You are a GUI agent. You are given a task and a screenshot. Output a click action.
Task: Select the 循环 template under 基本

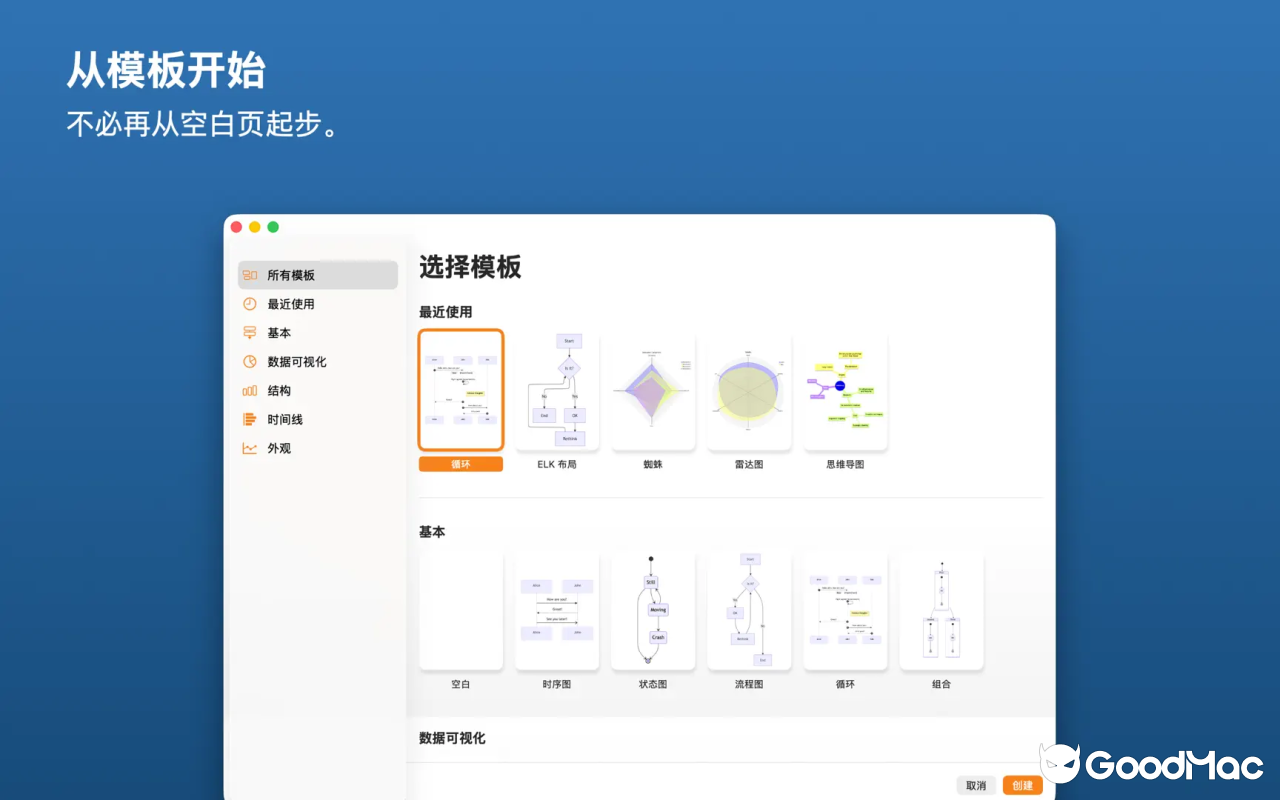point(845,611)
